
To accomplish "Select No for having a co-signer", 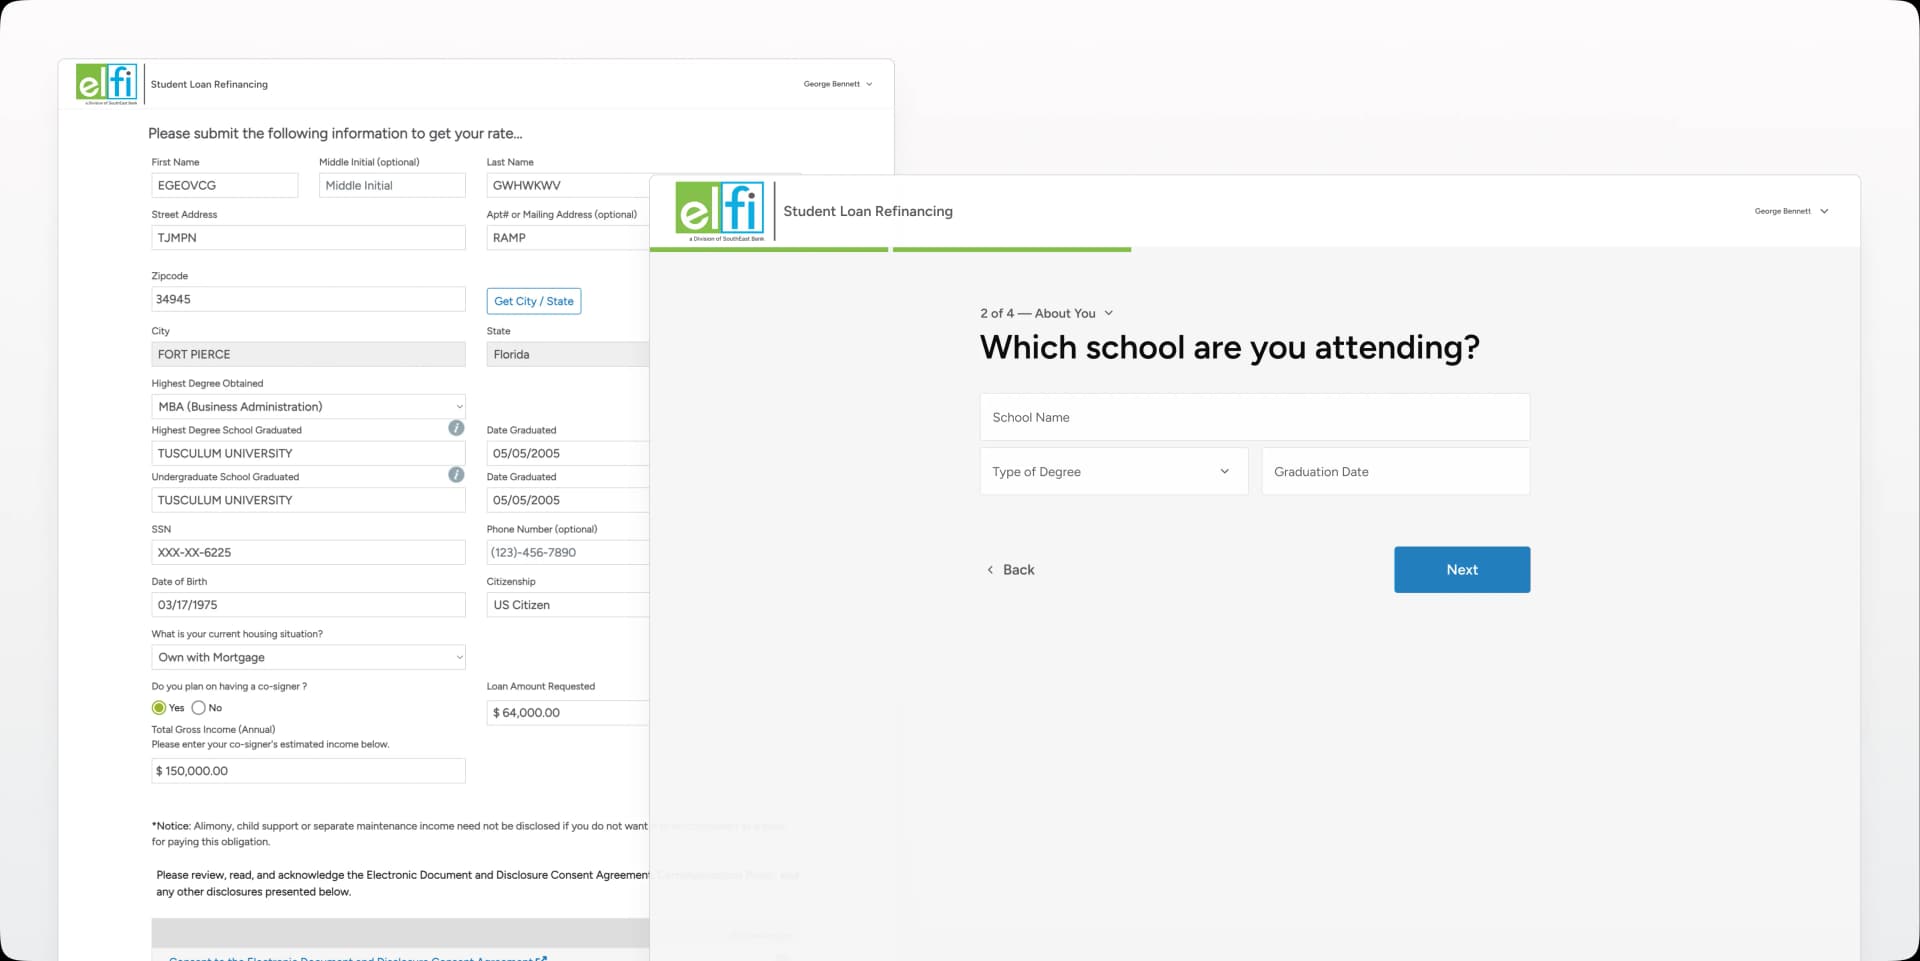I will [197, 707].
